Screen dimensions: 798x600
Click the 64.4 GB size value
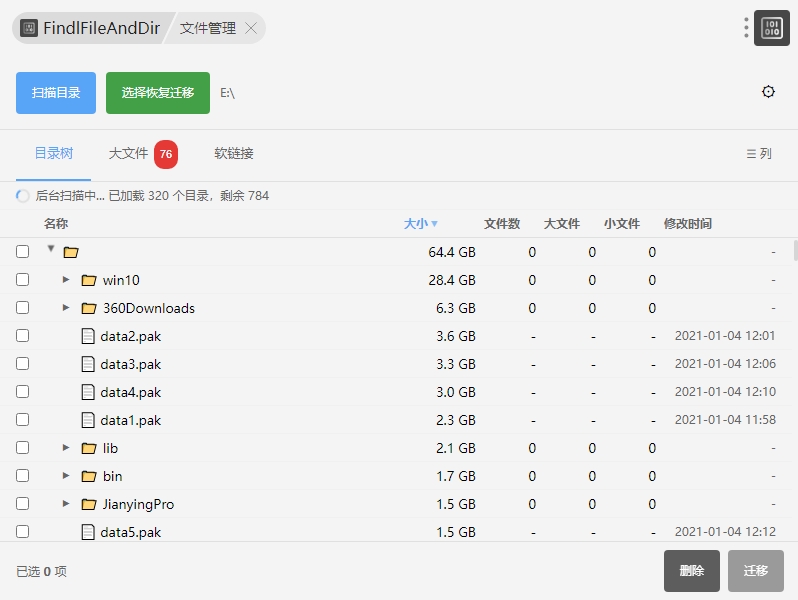click(x=452, y=252)
